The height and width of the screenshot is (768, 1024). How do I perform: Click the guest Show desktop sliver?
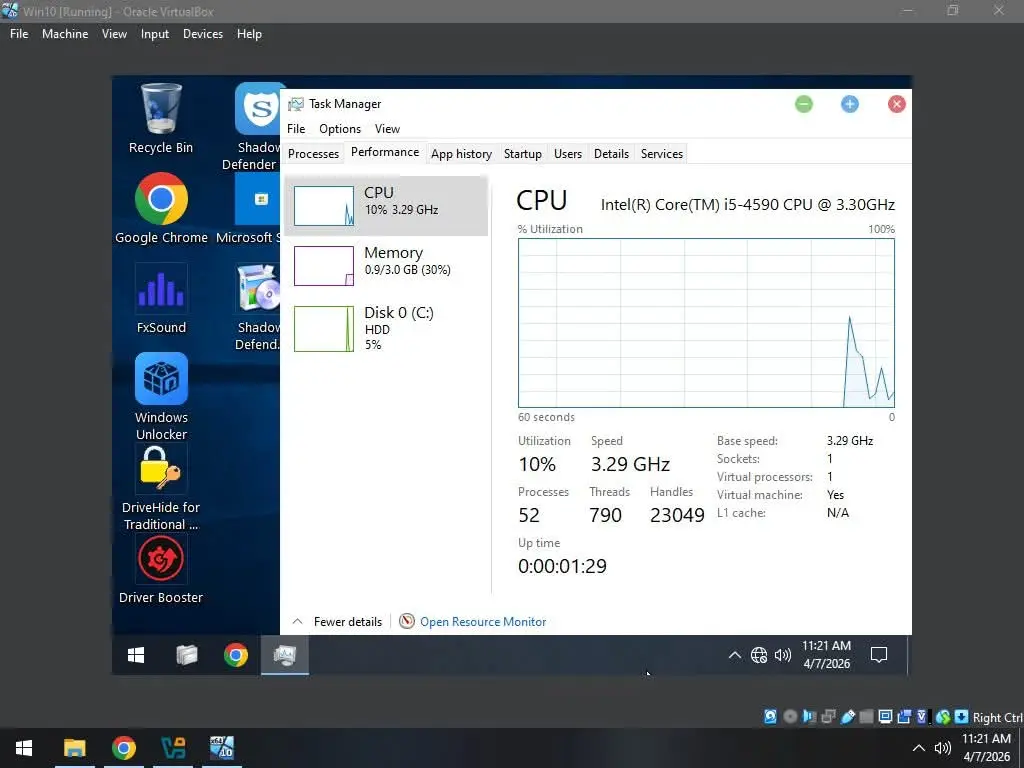pos(909,655)
